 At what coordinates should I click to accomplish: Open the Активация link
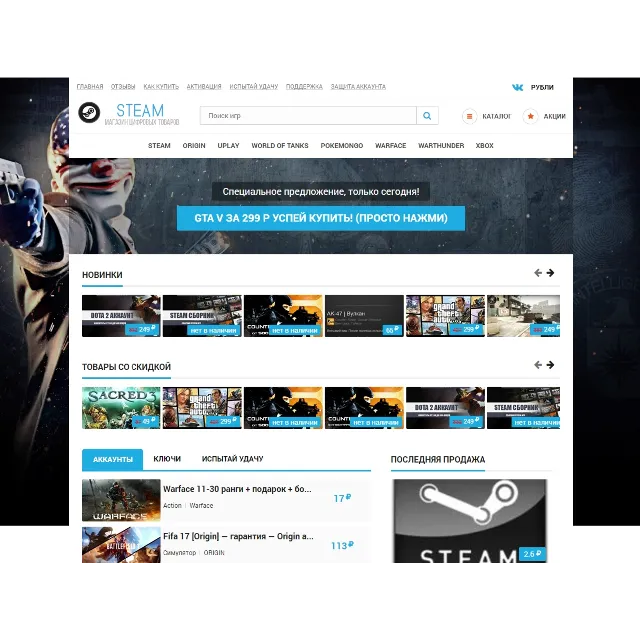point(204,87)
